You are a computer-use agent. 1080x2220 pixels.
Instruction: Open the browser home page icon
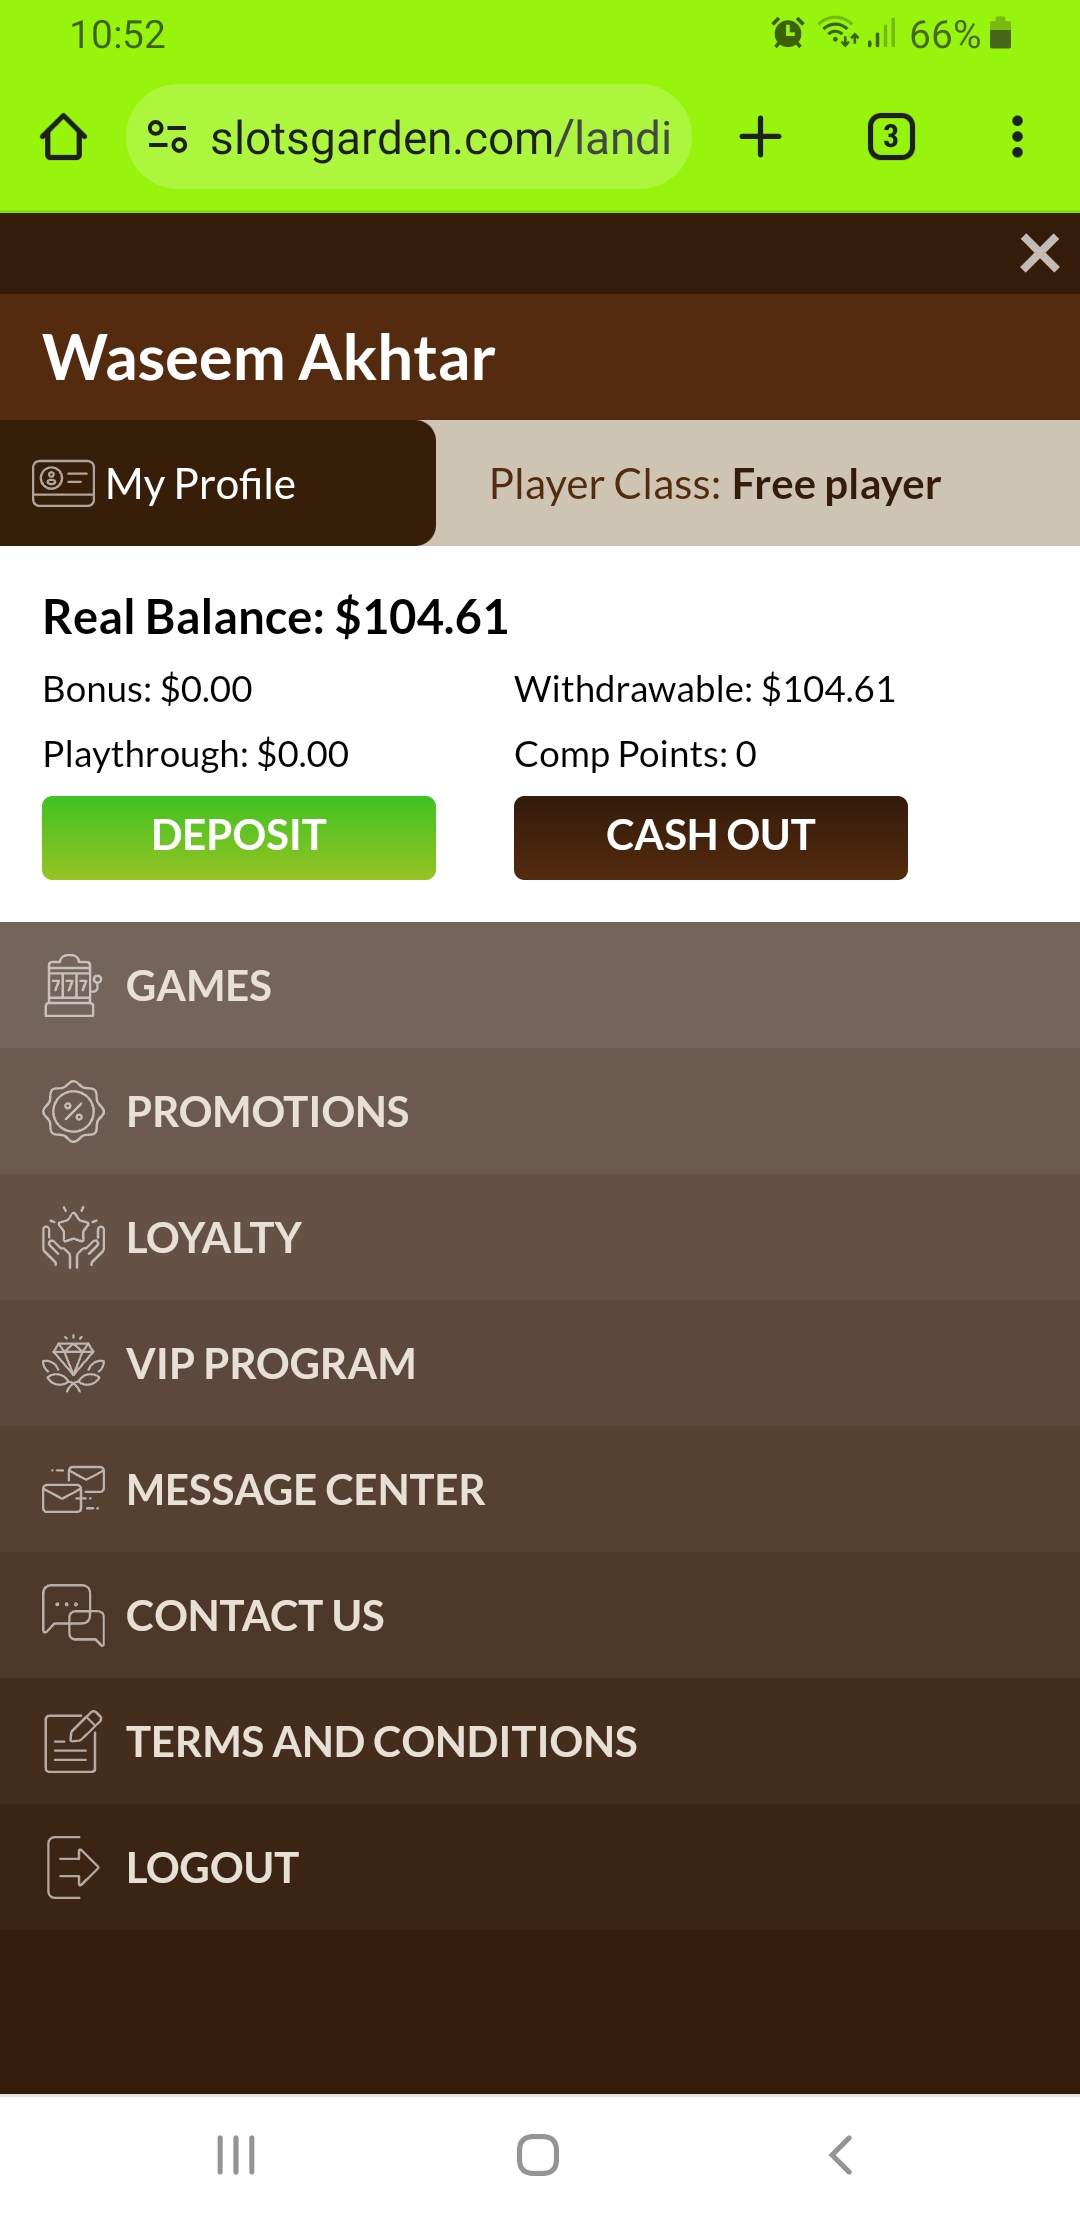click(x=63, y=137)
